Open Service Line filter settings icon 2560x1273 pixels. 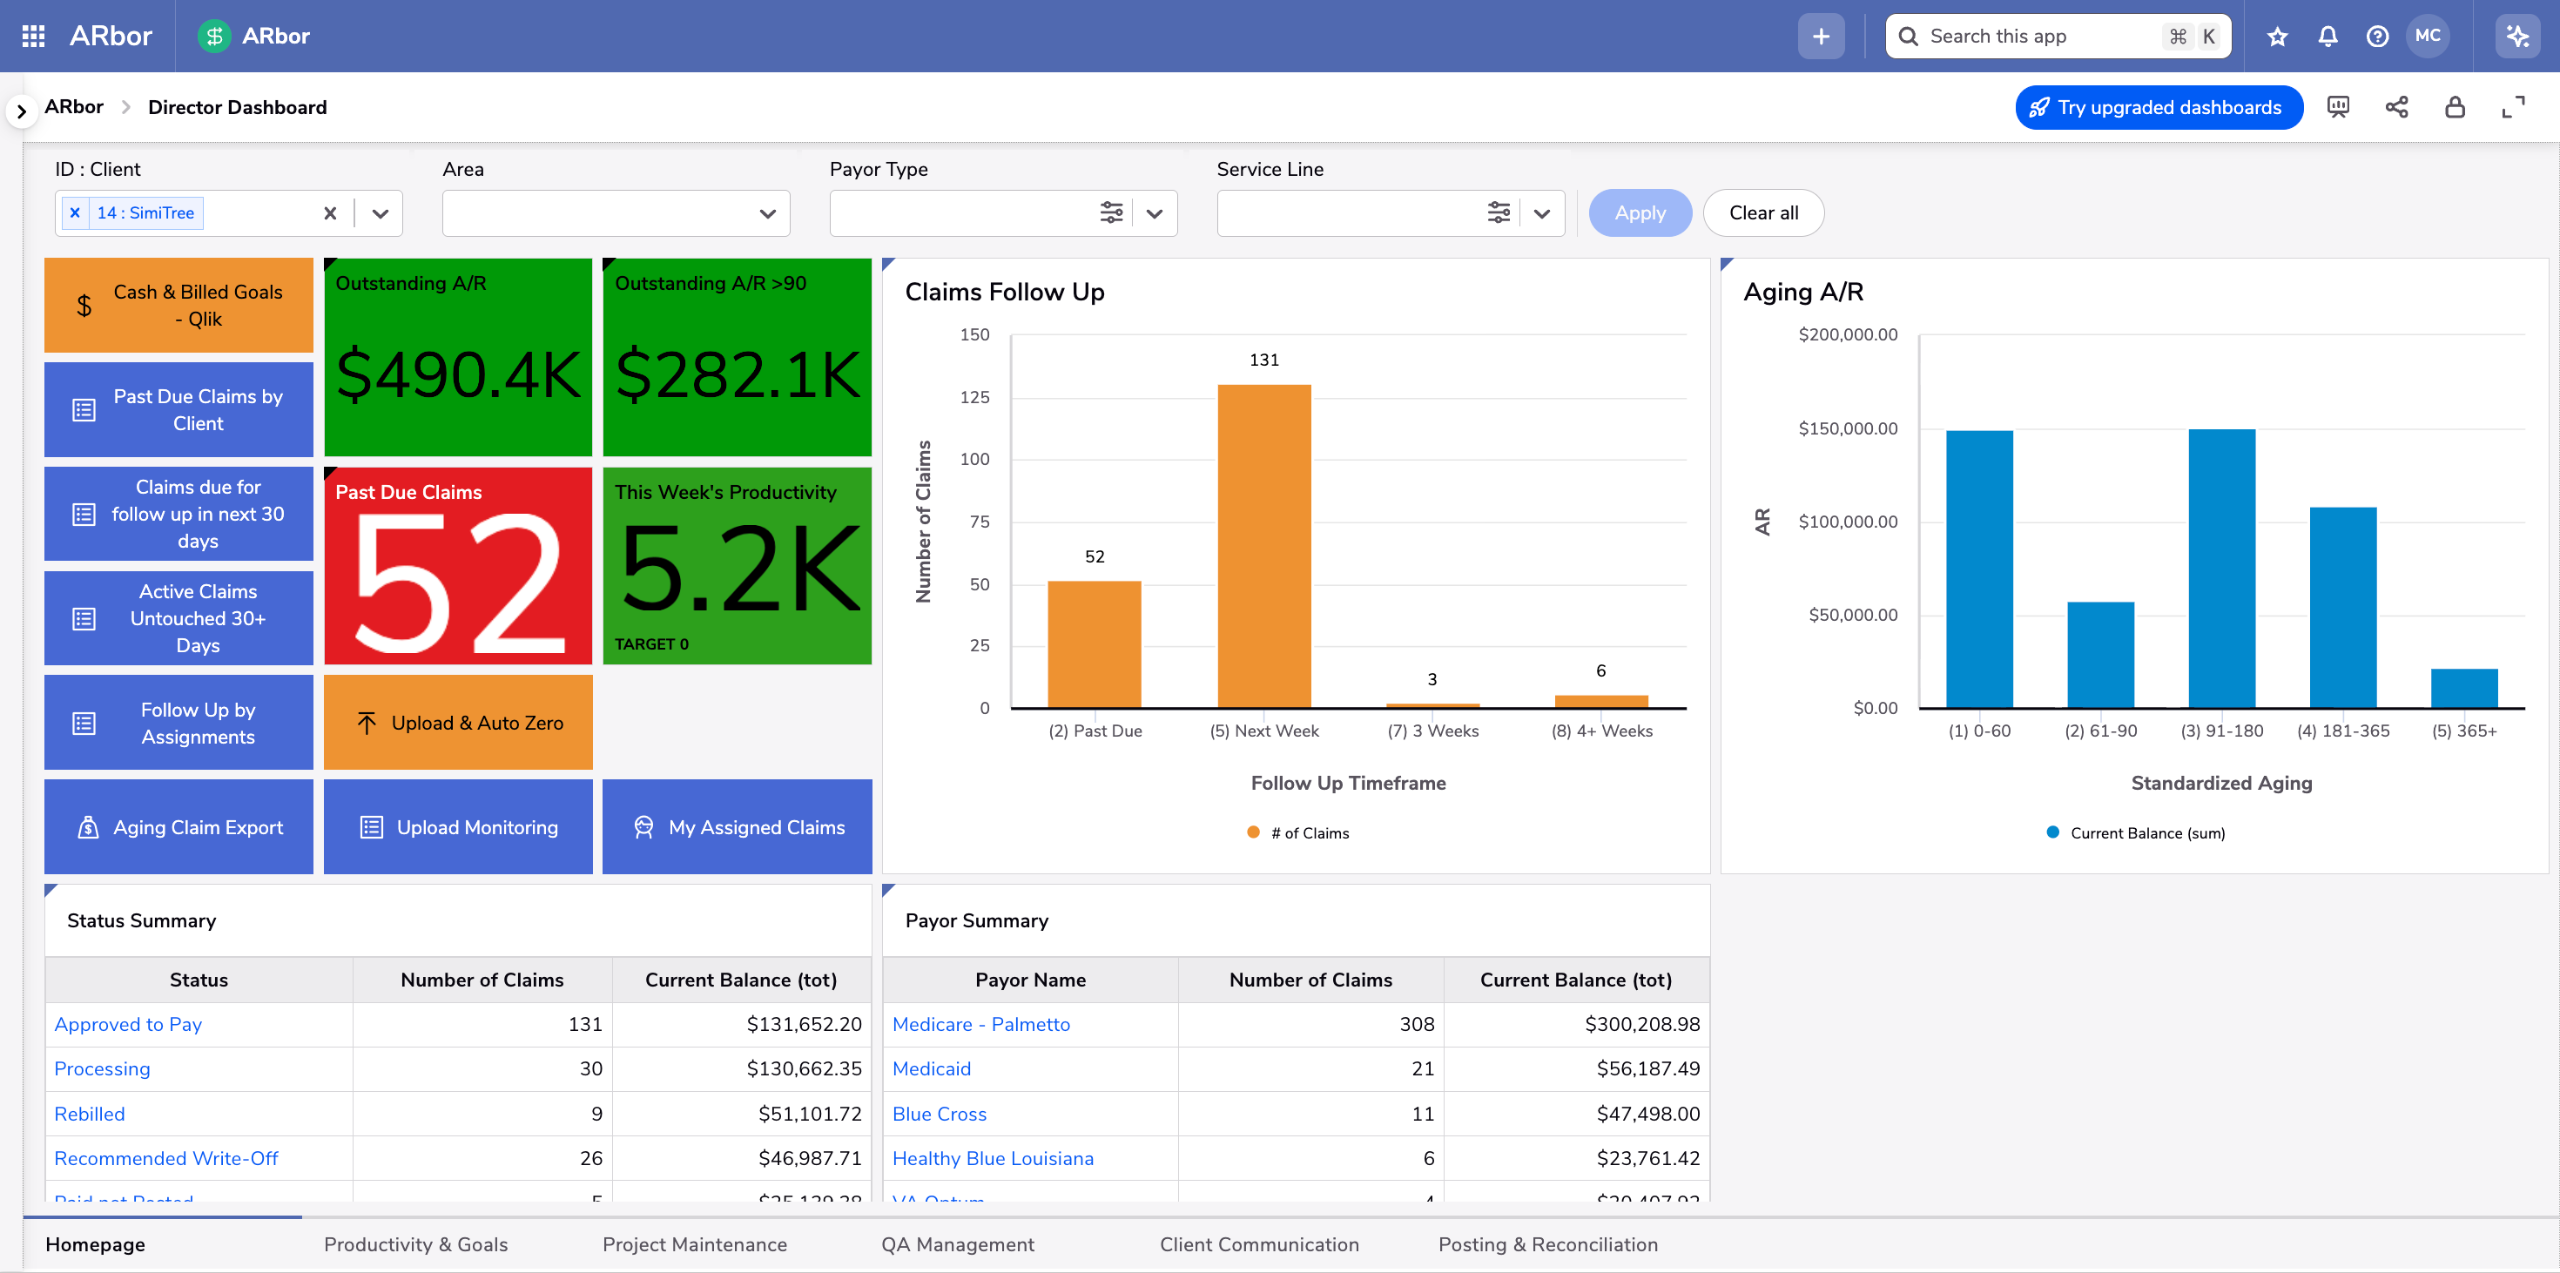1498,213
